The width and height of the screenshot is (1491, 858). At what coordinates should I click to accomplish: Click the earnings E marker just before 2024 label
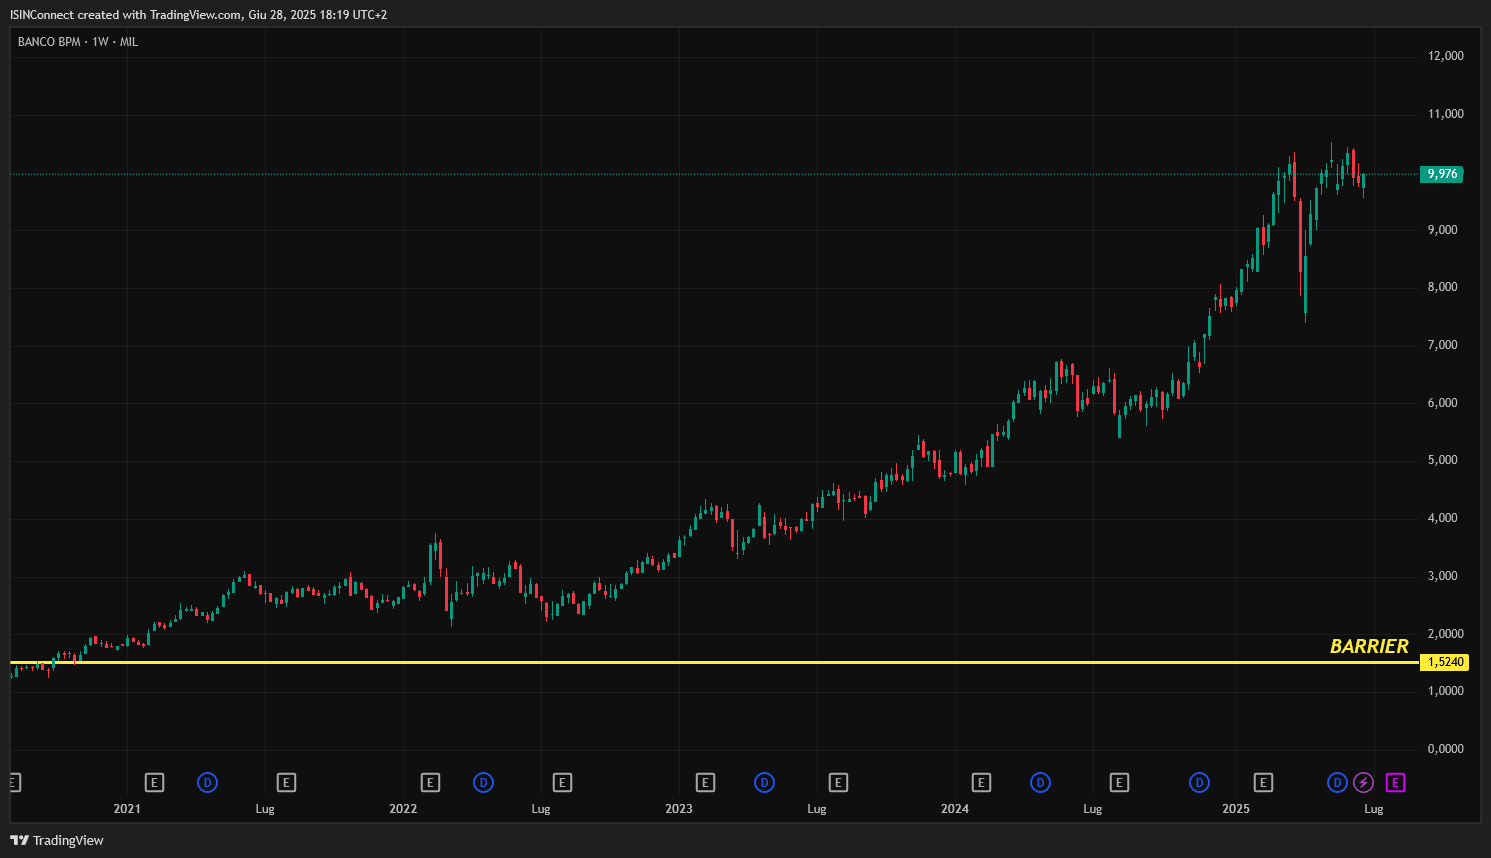[838, 783]
